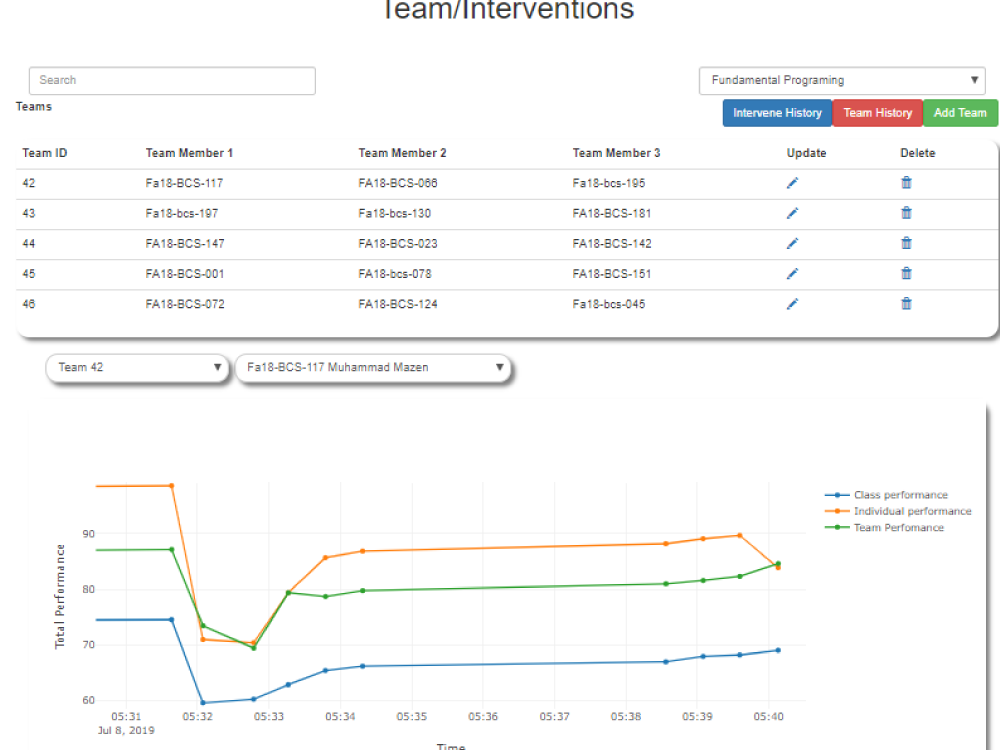Delete team 46 using trash icon
The image size is (1000, 750).
coord(906,304)
